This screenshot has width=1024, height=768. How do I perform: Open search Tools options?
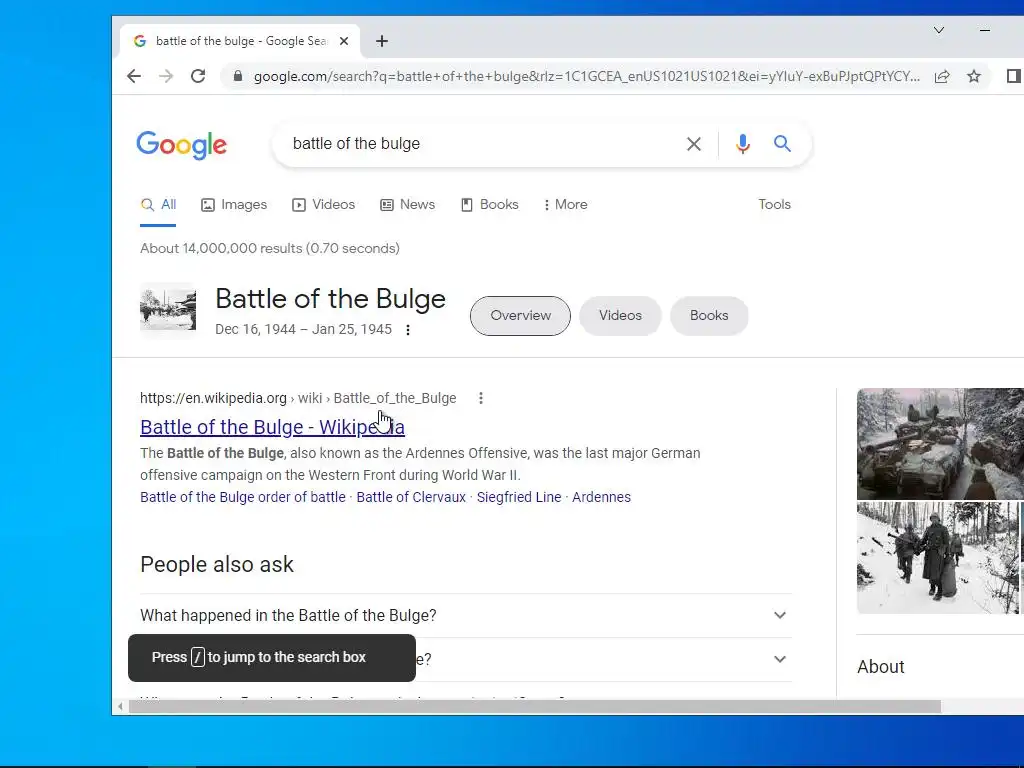click(775, 204)
